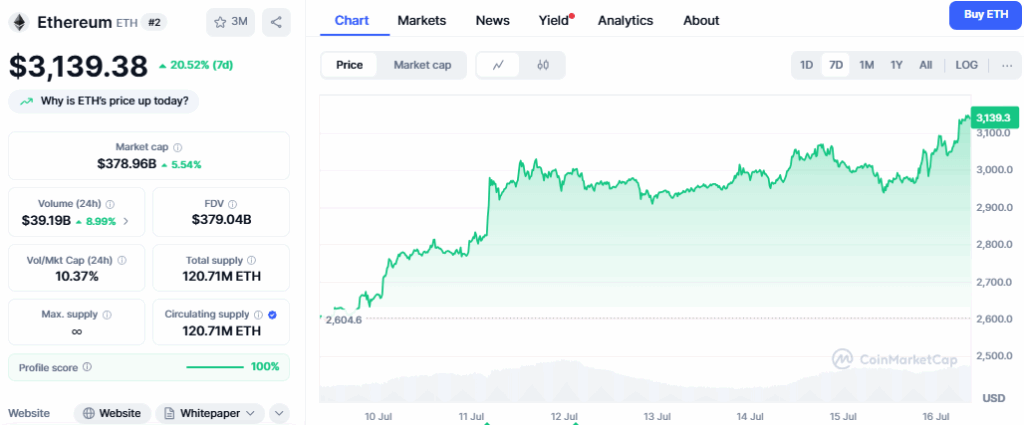Click the Buy ETH button
Screen dimensions: 1024x425
985,15
